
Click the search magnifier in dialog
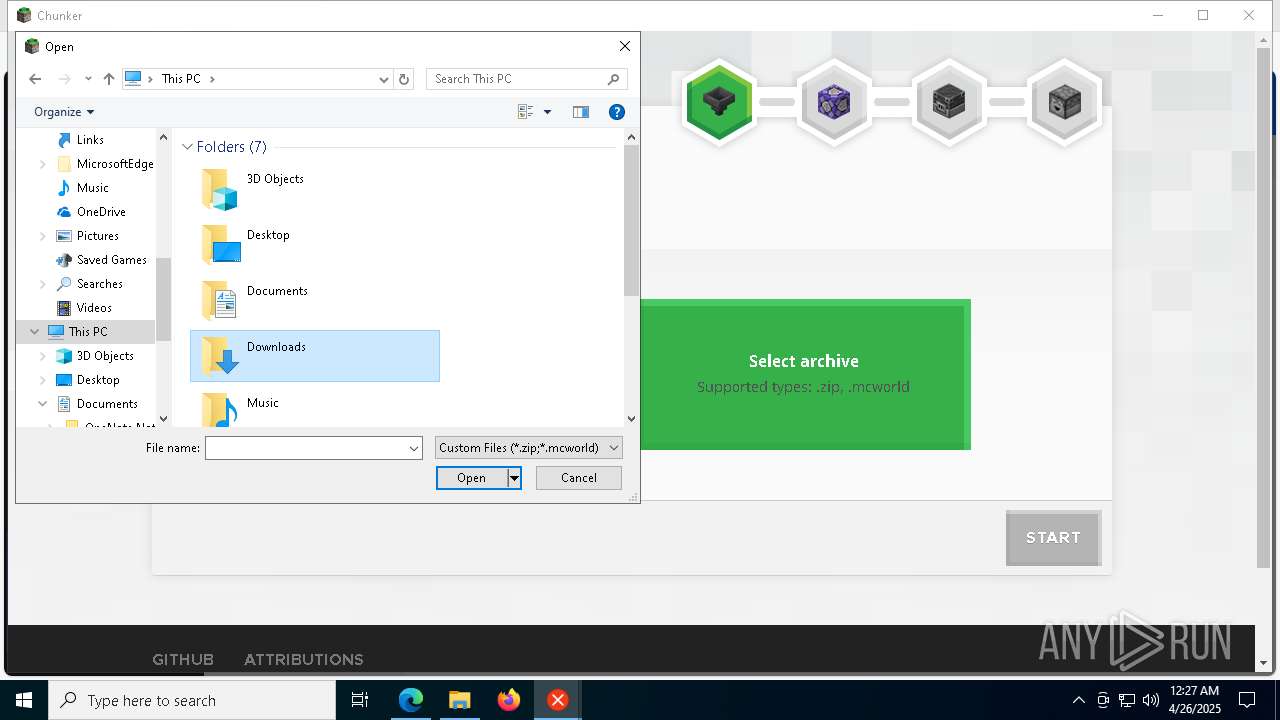coord(613,79)
